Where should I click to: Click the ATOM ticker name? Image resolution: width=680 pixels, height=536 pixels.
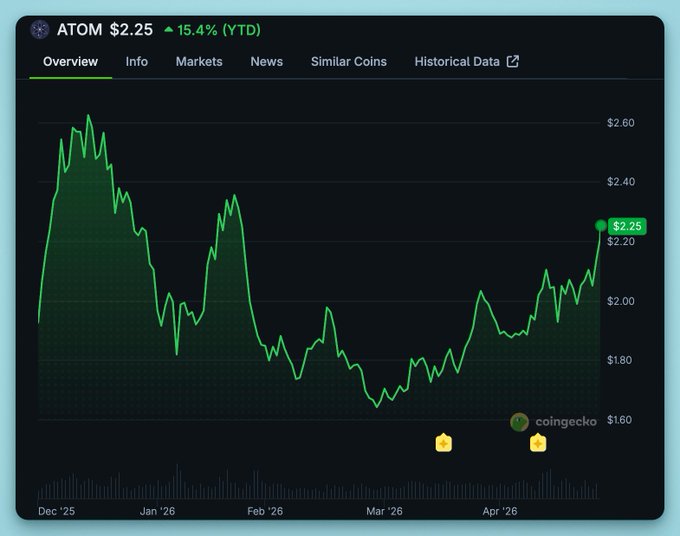(x=79, y=30)
